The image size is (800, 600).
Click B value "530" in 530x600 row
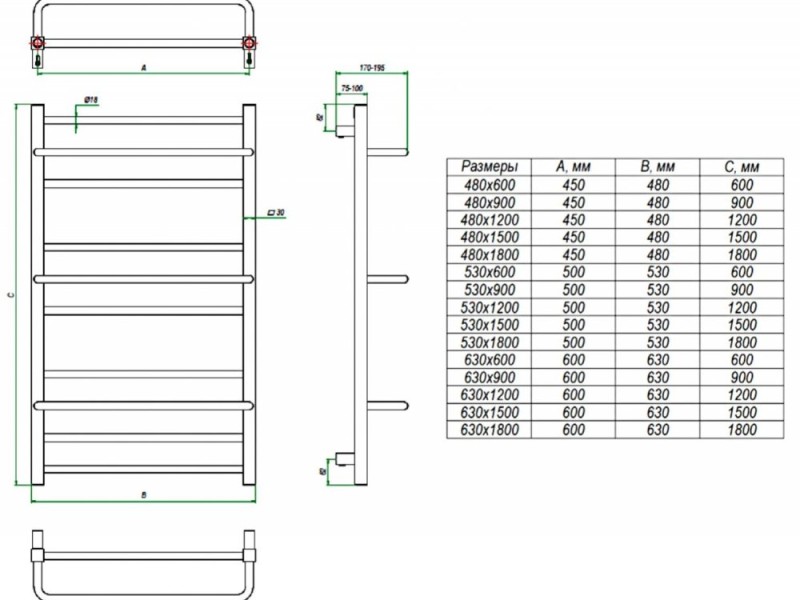(x=657, y=272)
